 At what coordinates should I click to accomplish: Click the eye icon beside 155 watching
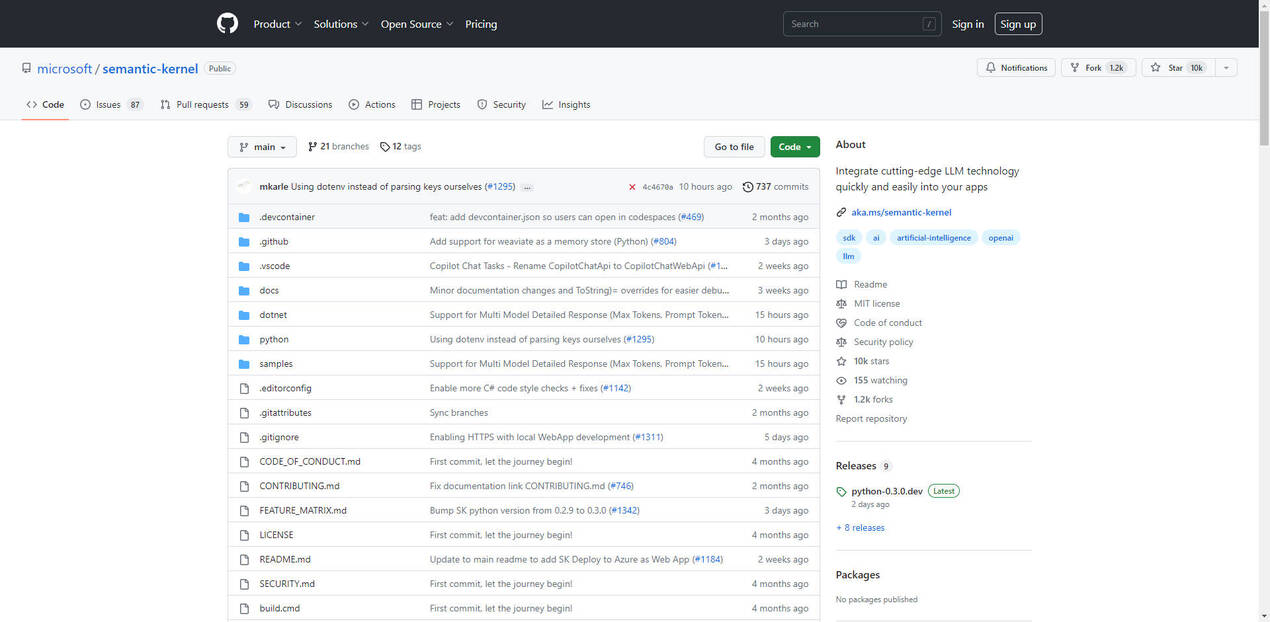pos(841,381)
